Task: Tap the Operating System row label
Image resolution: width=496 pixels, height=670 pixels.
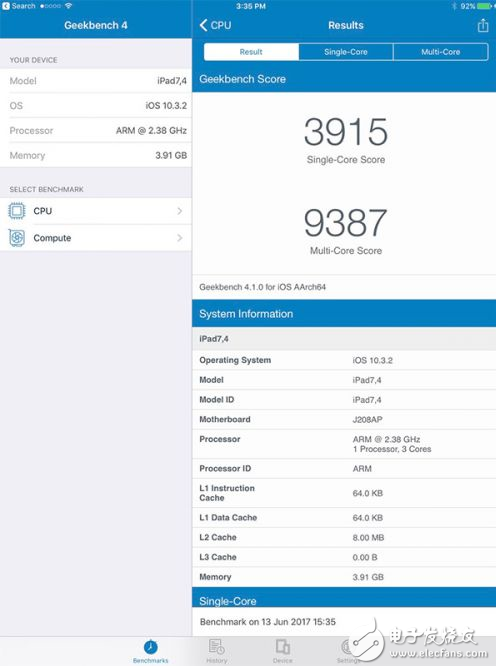Action: (x=235, y=360)
